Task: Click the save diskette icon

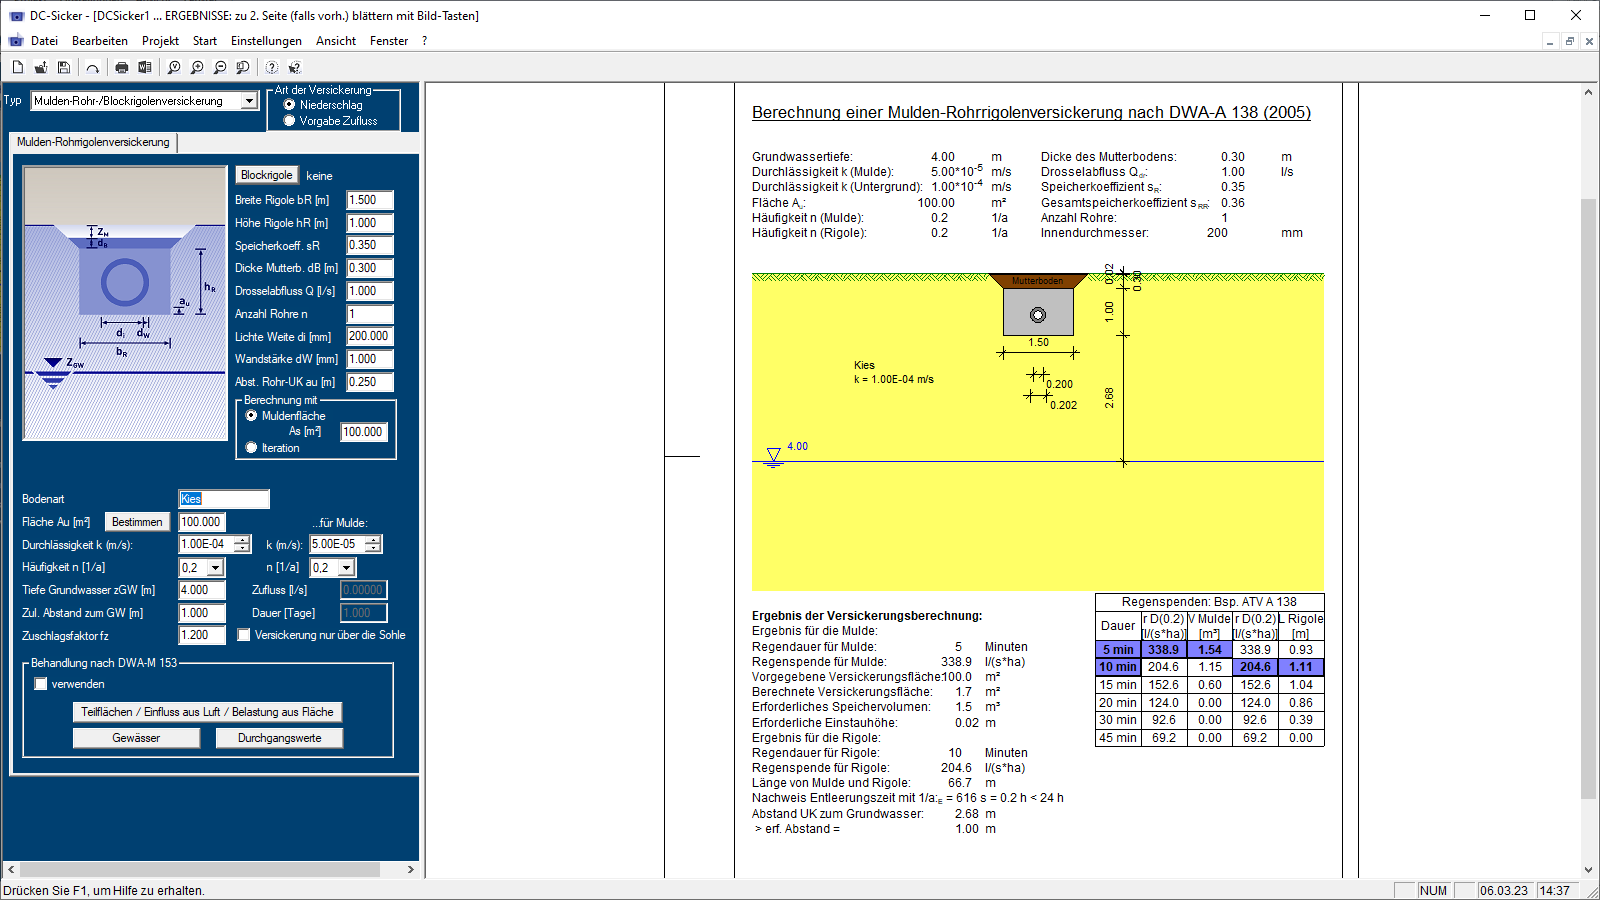Action: coord(64,67)
